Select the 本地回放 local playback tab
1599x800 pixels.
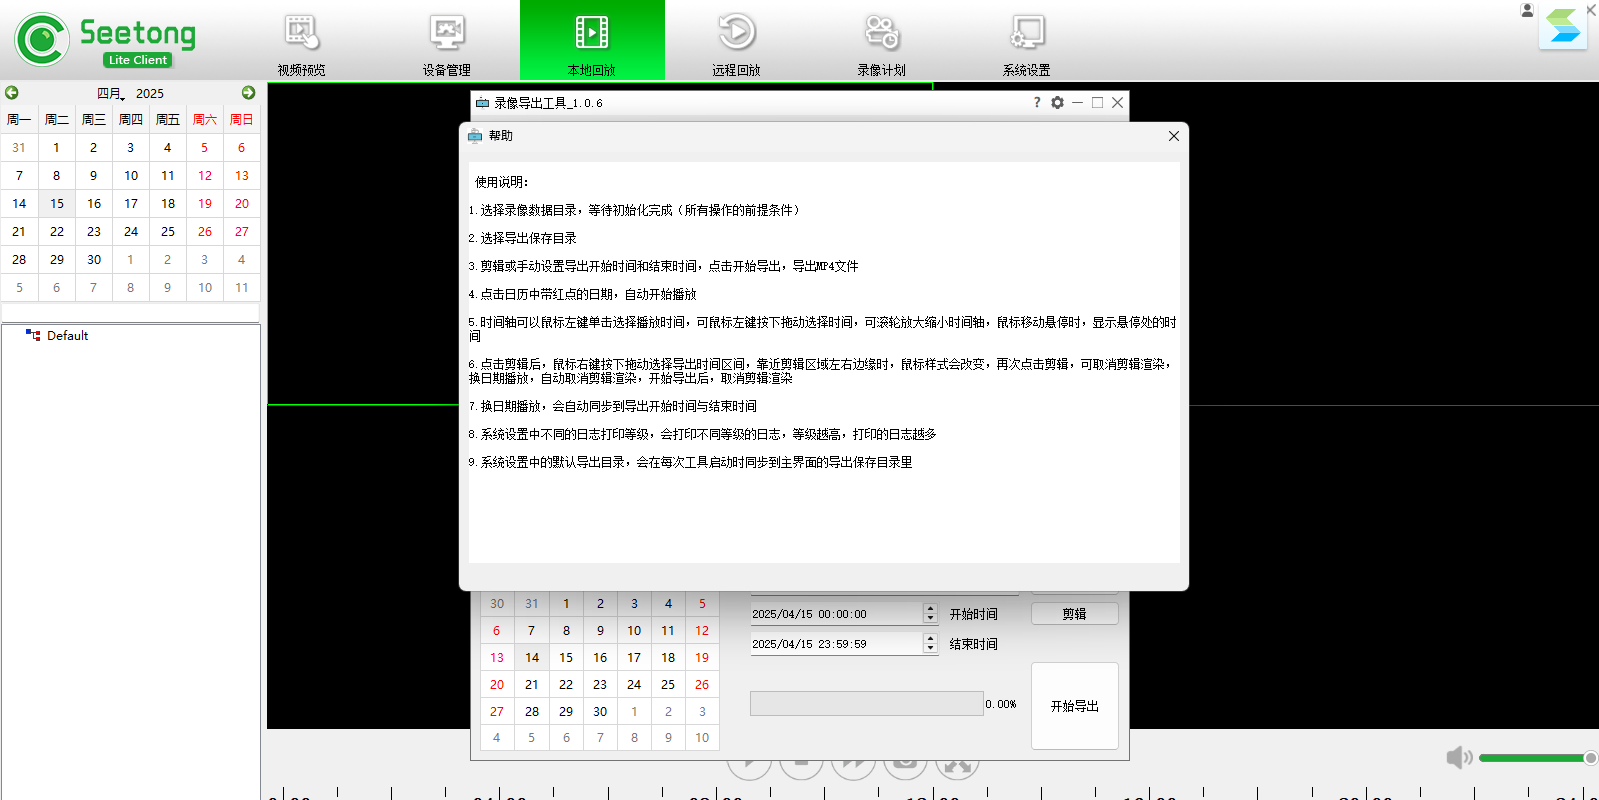coord(591,44)
